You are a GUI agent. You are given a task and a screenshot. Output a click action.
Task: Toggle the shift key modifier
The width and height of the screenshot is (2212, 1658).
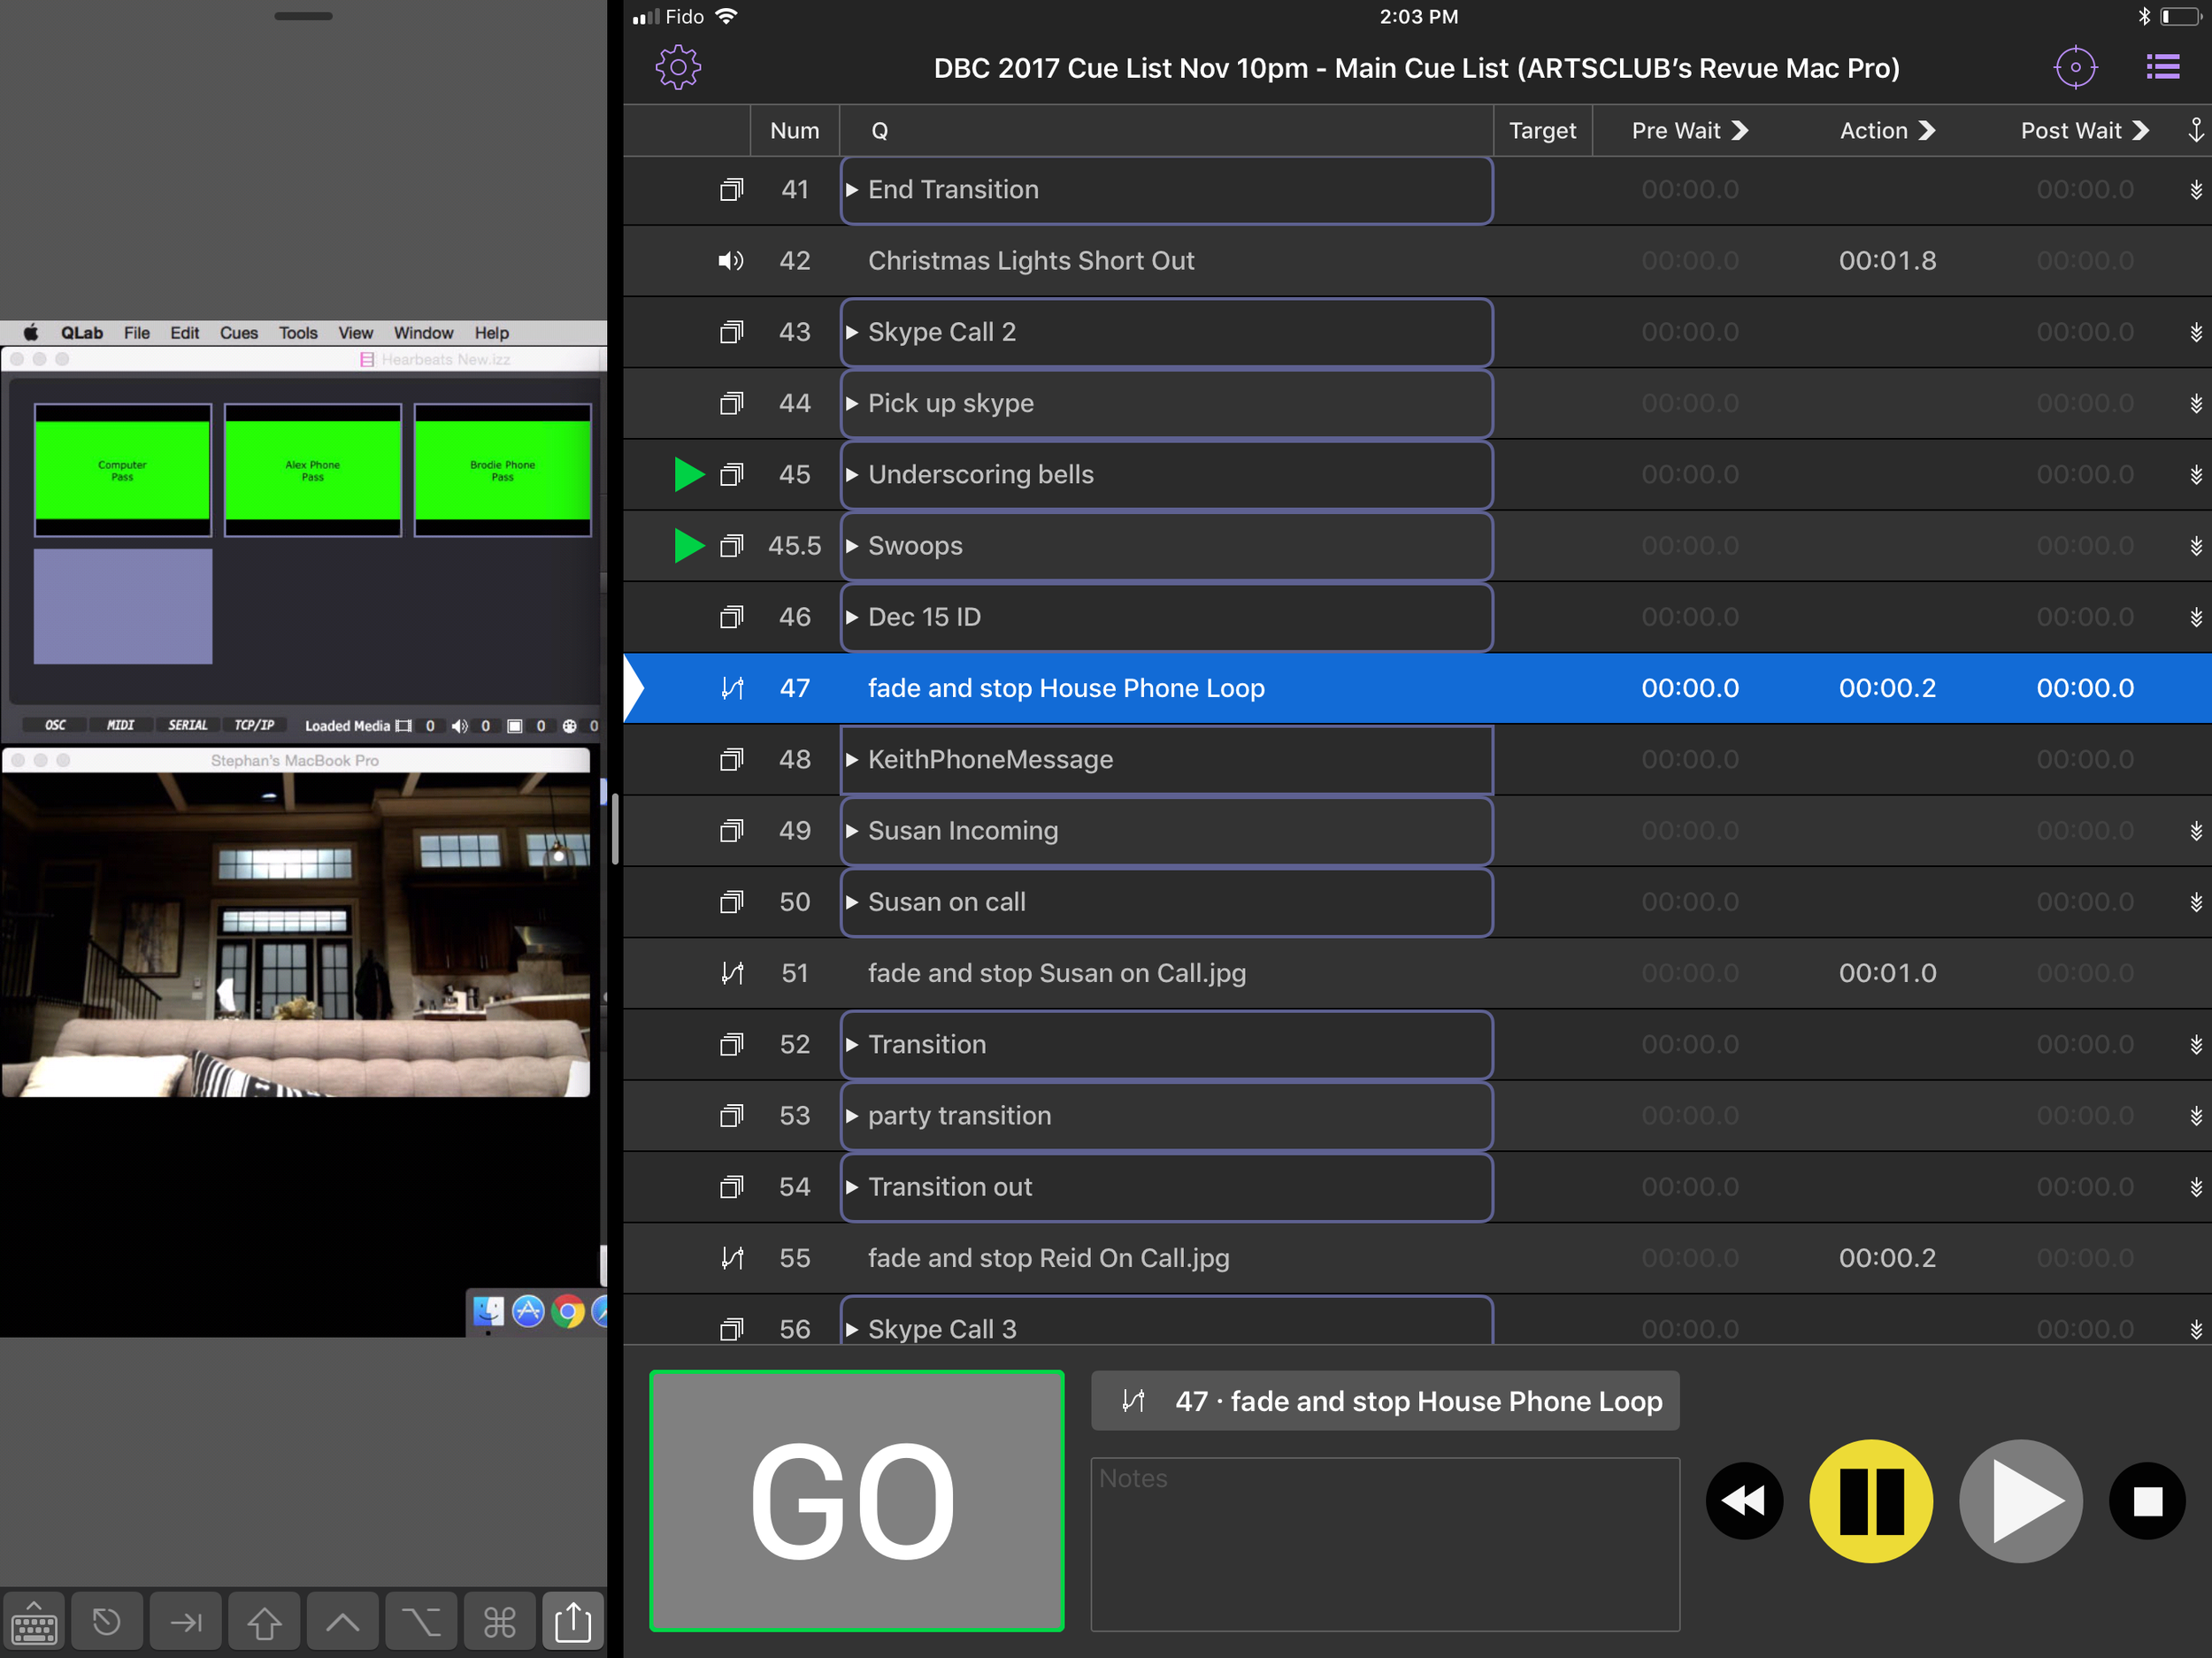(264, 1622)
